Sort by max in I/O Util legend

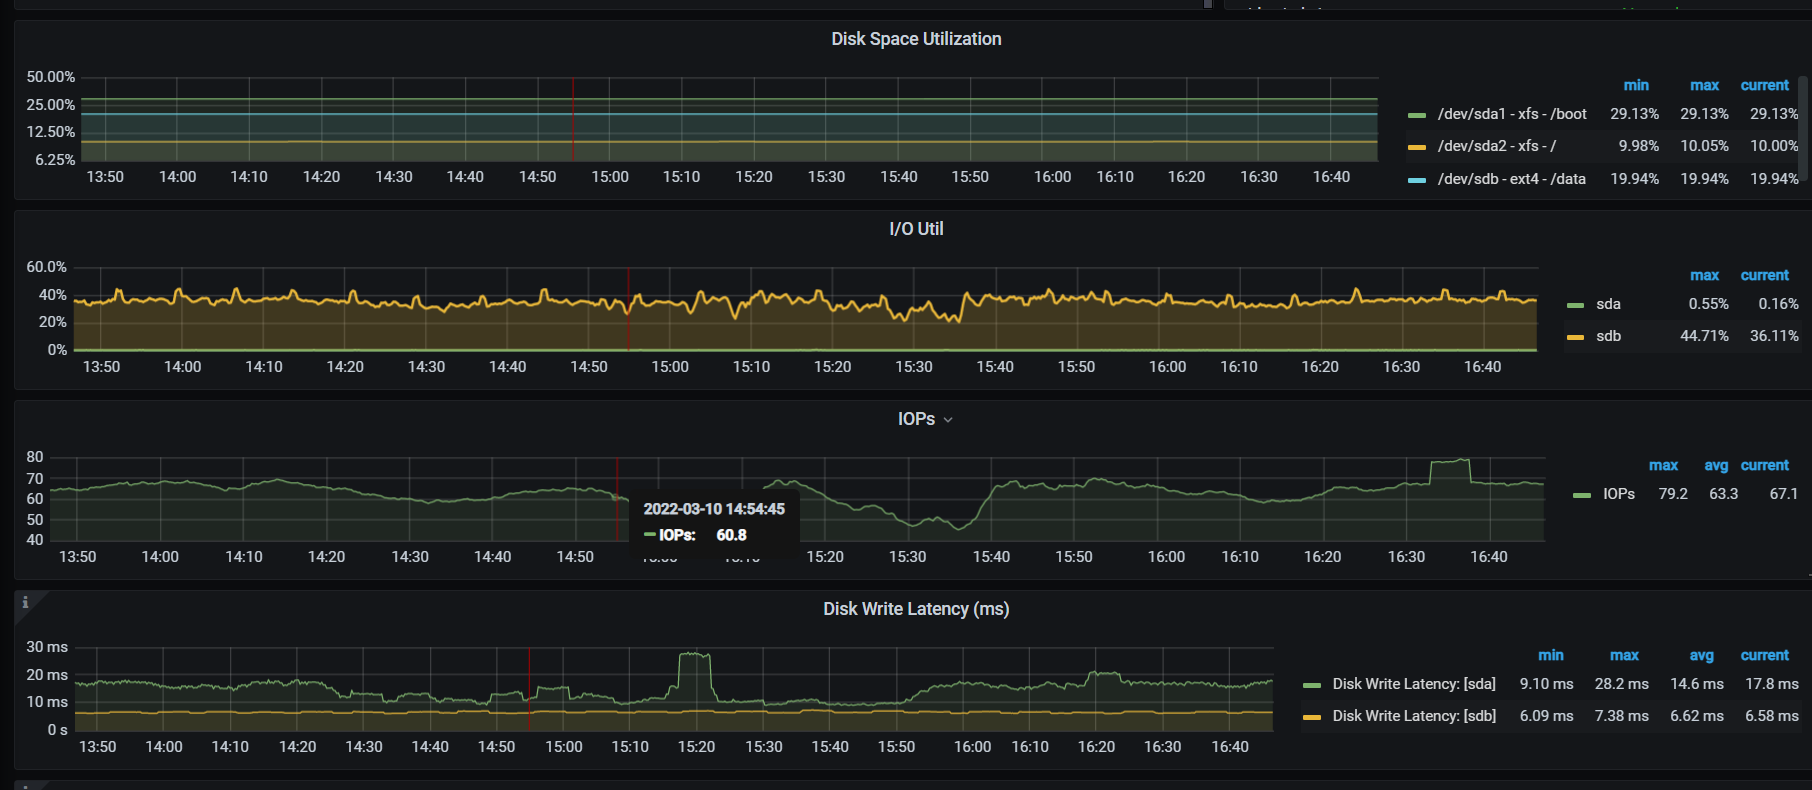click(x=1704, y=275)
